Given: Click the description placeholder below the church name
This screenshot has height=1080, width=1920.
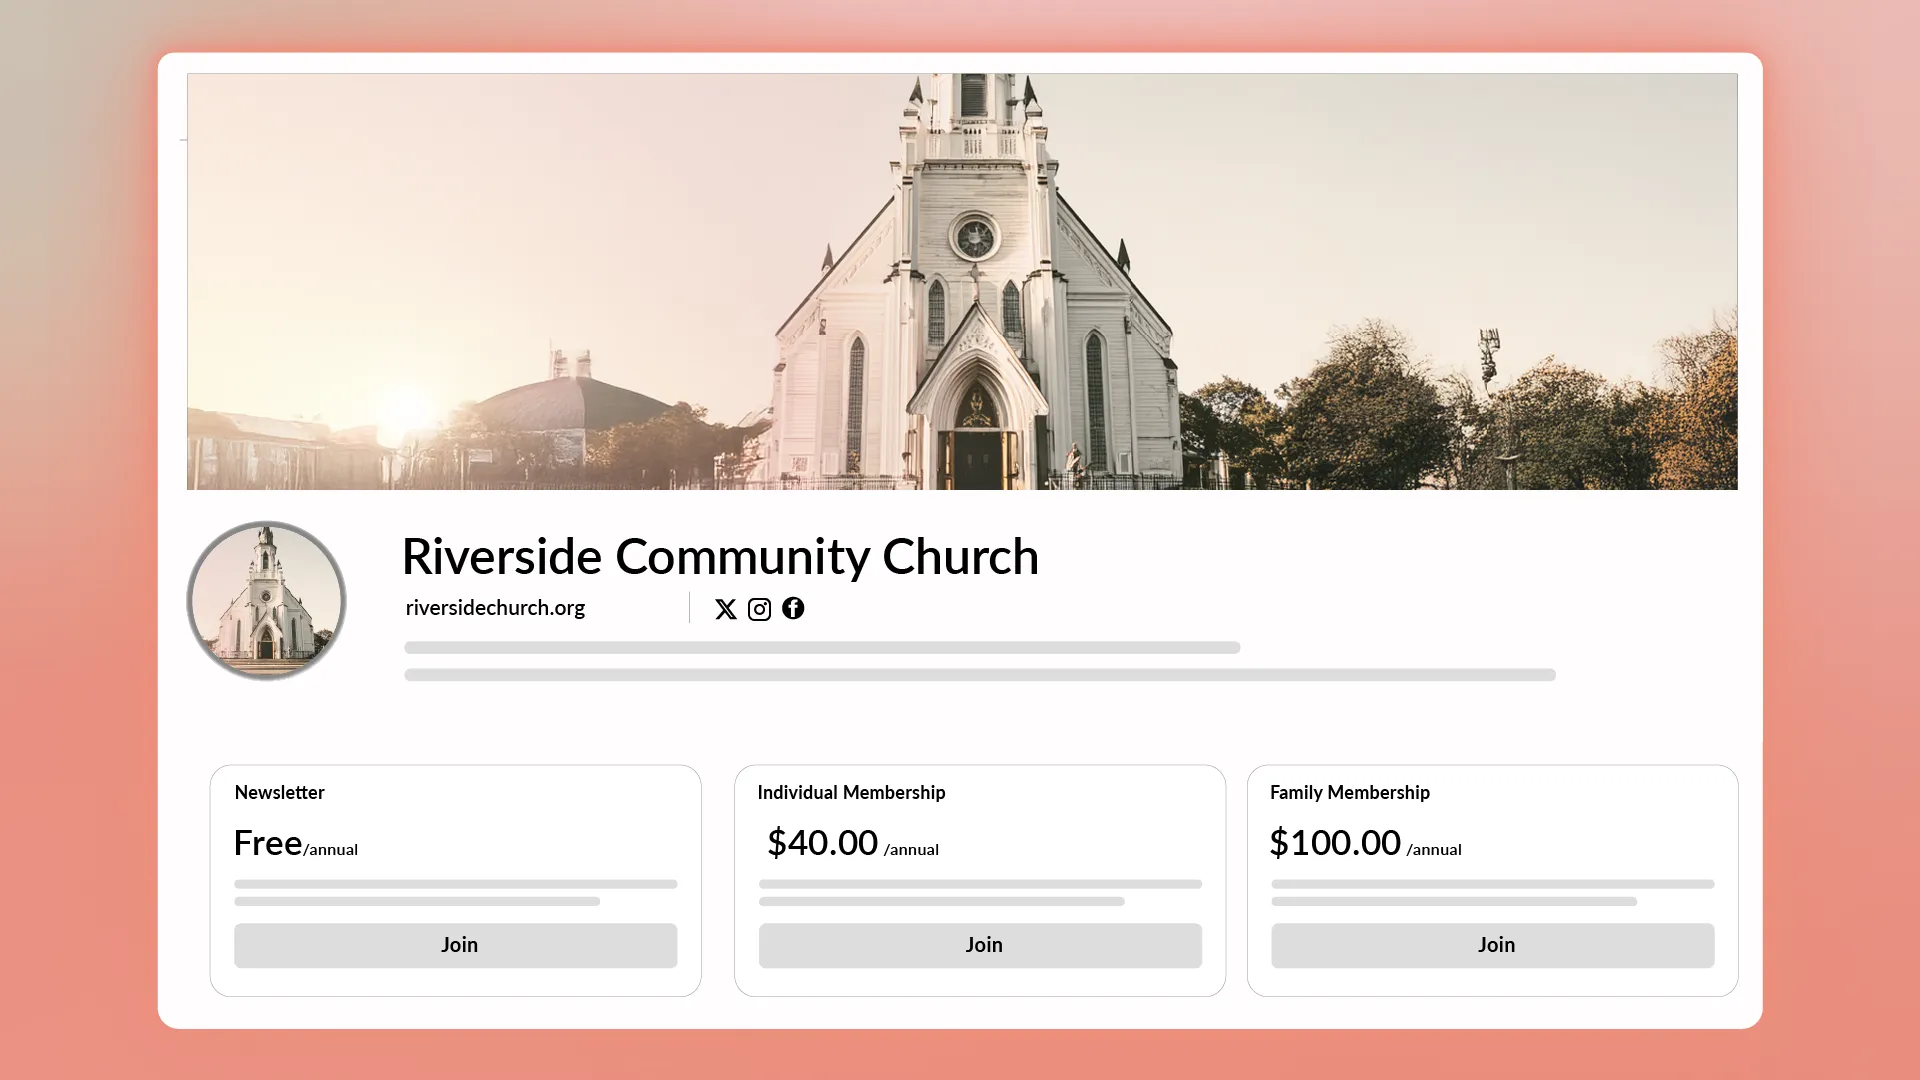Looking at the screenshot, I should [820, 647].
